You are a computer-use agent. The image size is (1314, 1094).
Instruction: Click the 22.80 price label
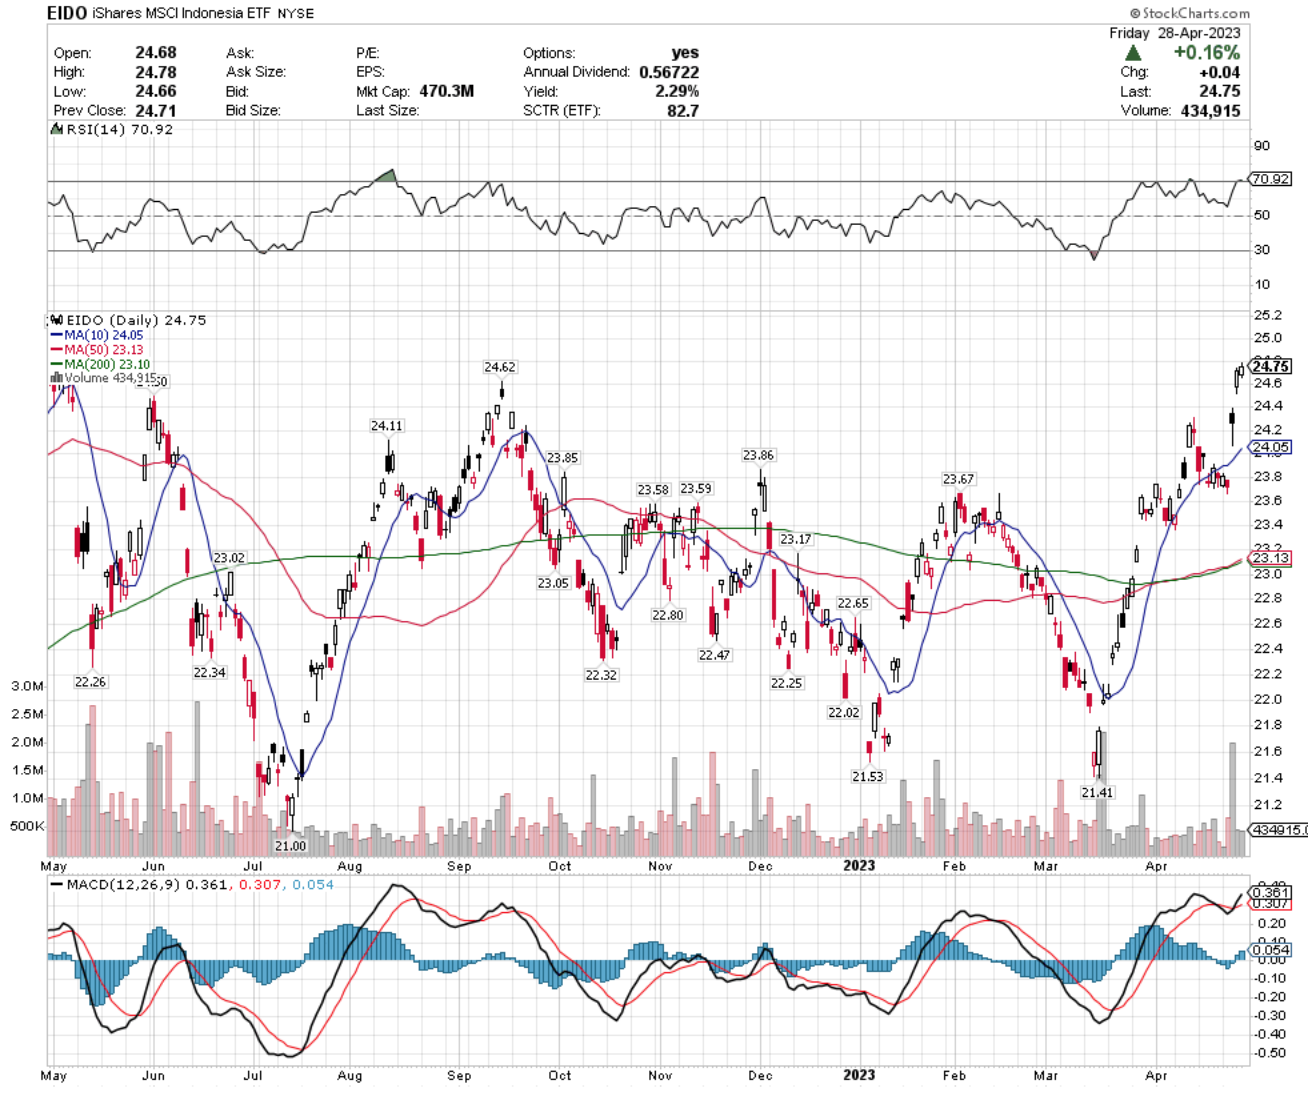pyautogui.click(x=668, y=615)
